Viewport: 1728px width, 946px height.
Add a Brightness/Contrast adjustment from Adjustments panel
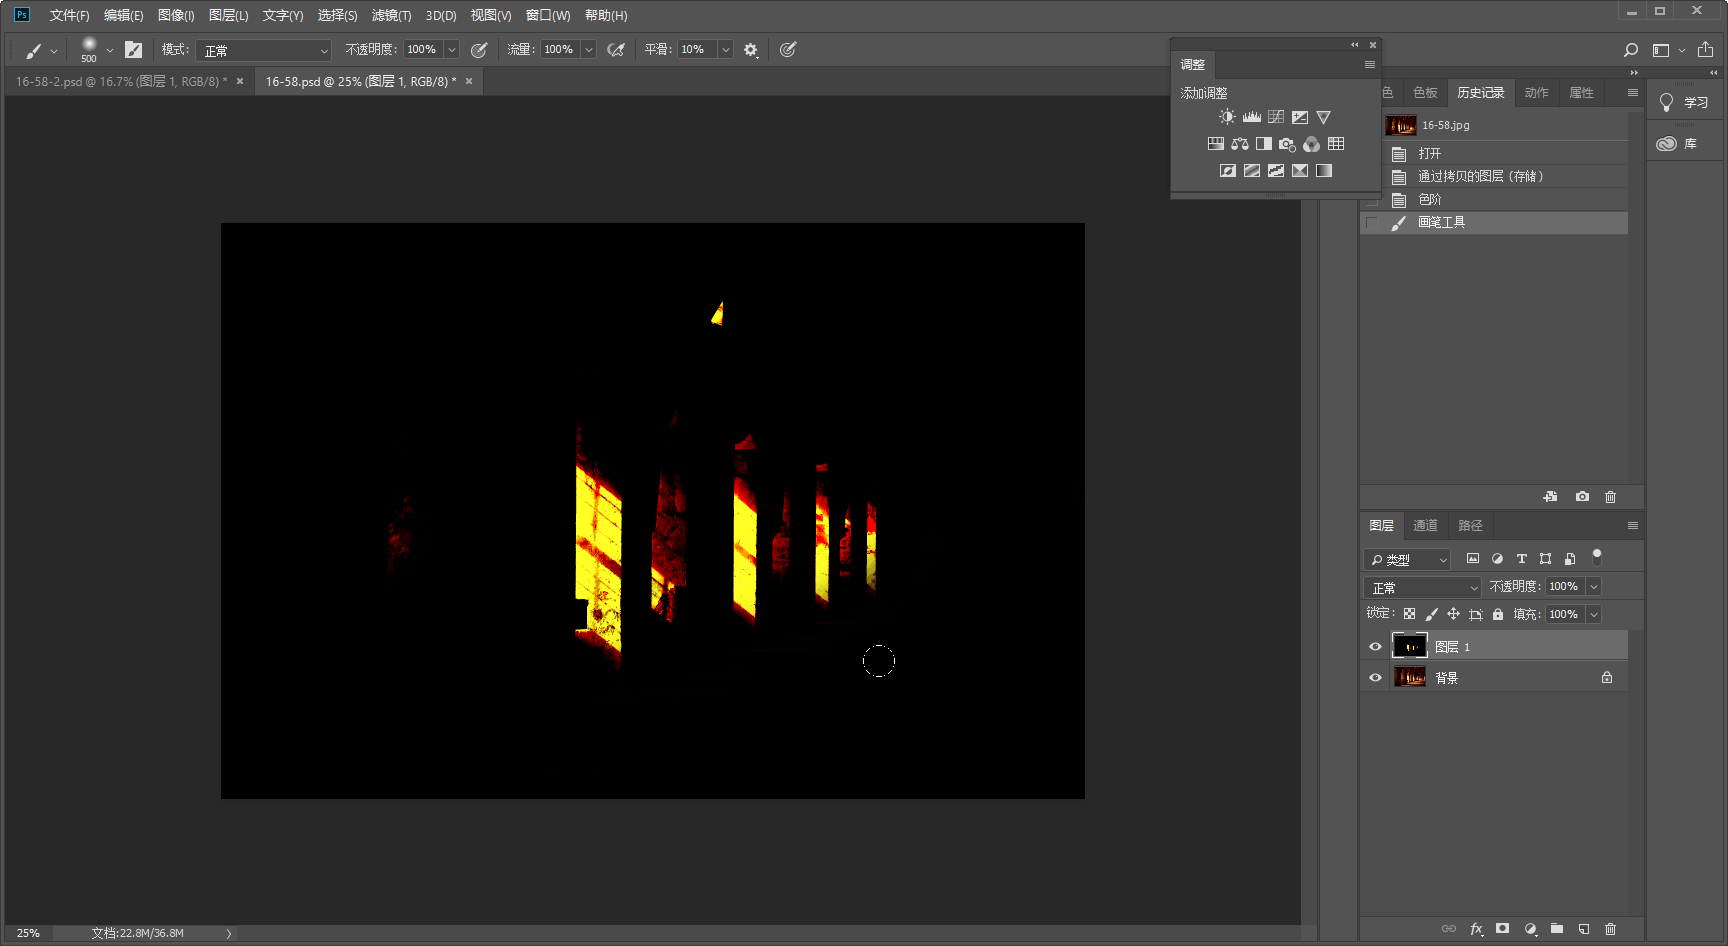tap(1227, 117)
